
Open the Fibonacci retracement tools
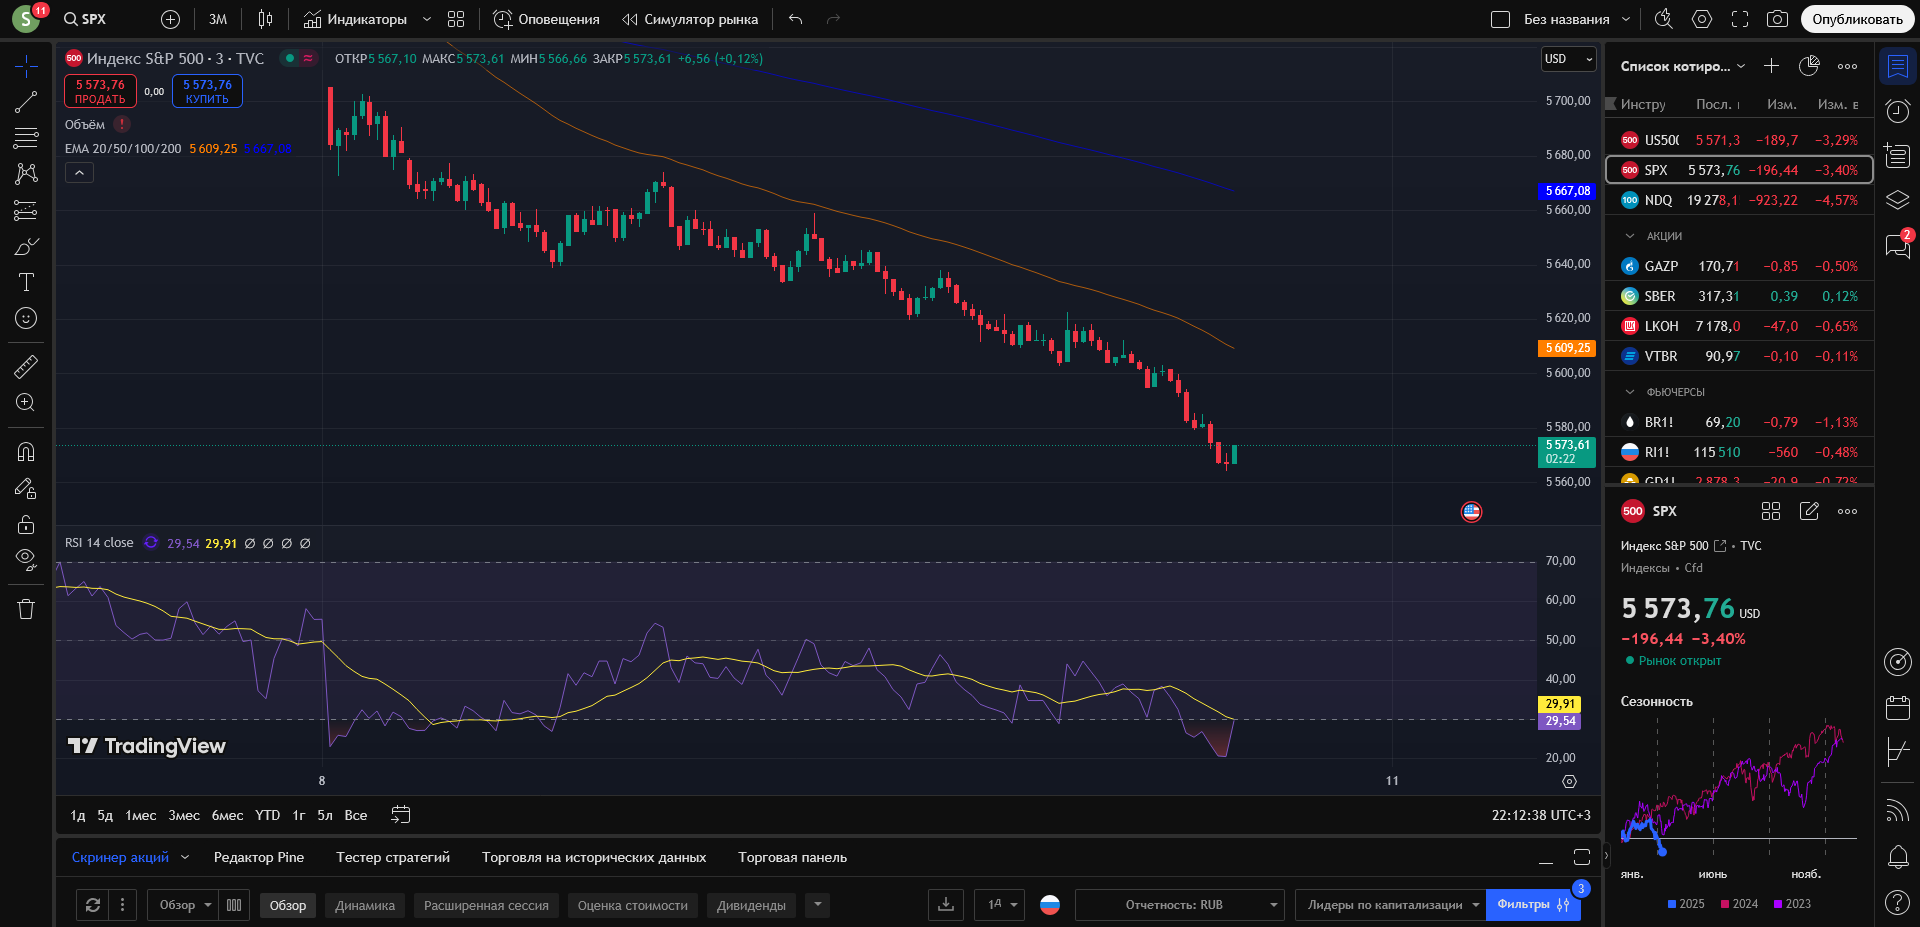[x=26, y=138]
